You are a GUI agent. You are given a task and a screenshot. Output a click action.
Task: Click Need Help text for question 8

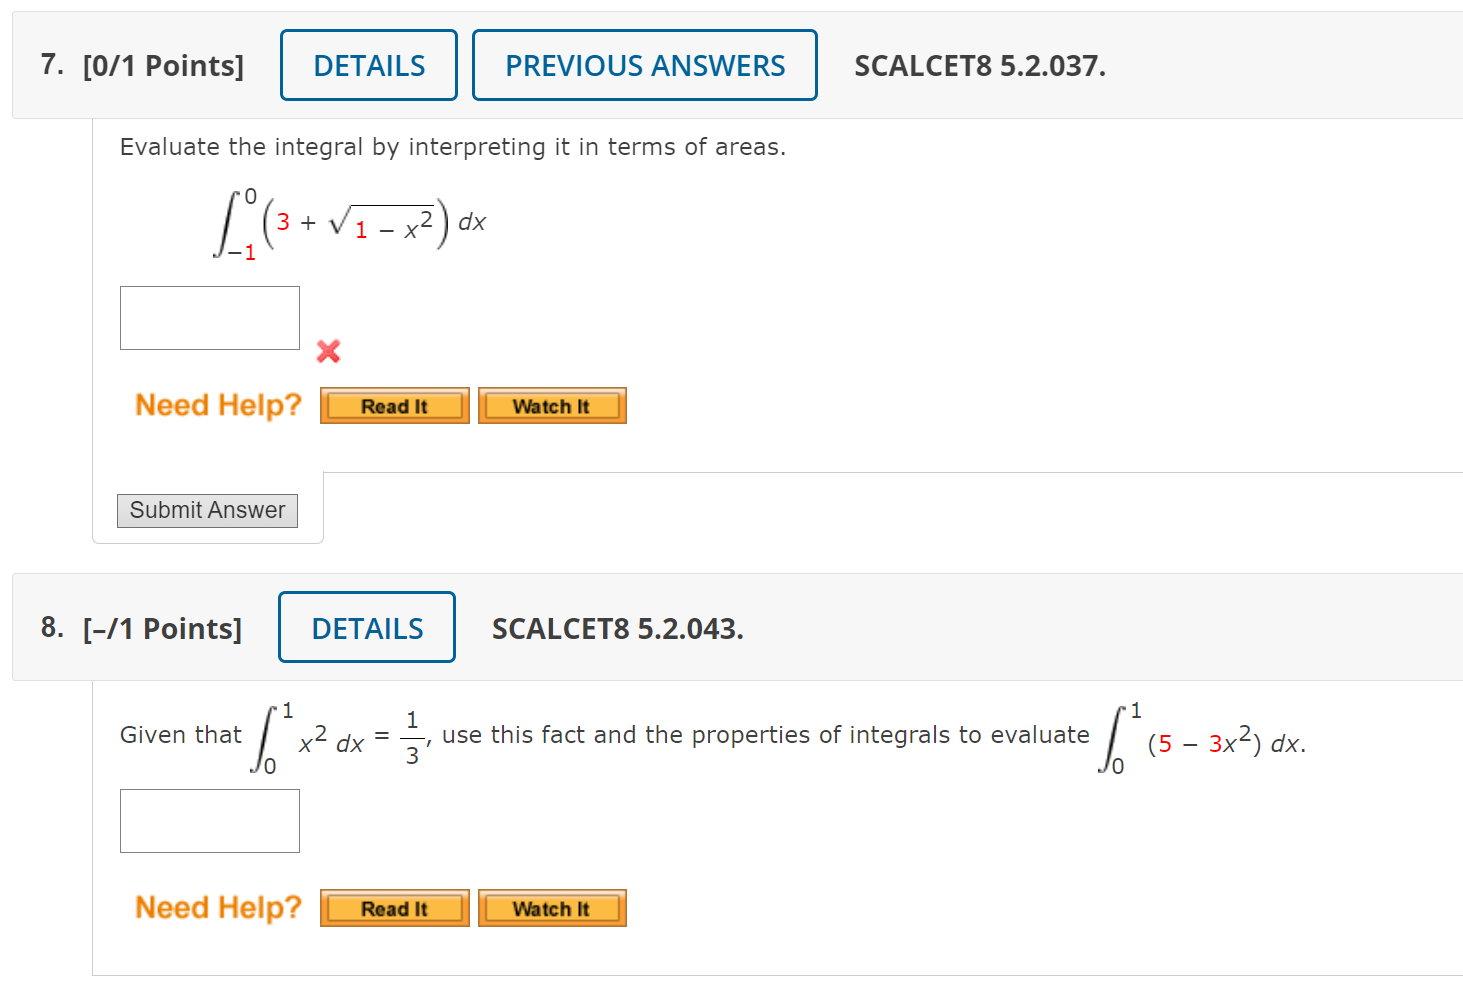click(x=217, y=908)
